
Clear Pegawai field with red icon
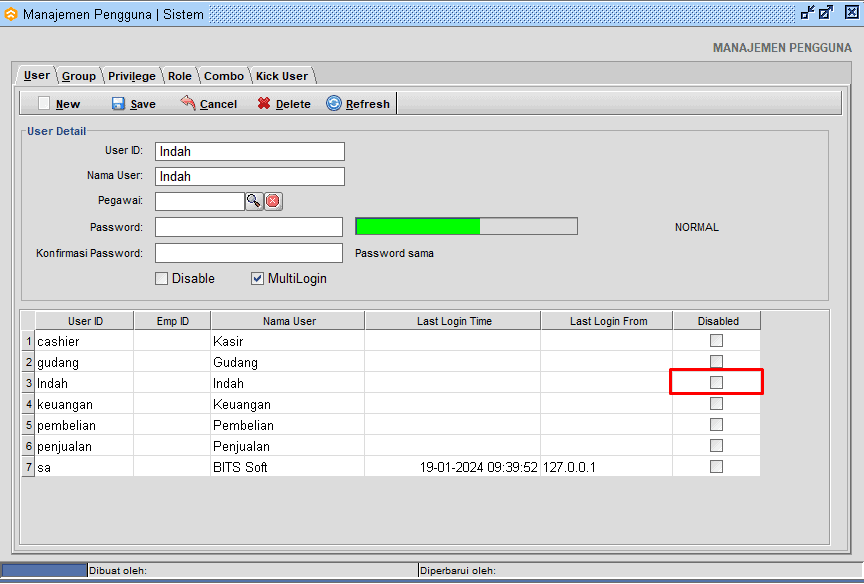point(273,201)
